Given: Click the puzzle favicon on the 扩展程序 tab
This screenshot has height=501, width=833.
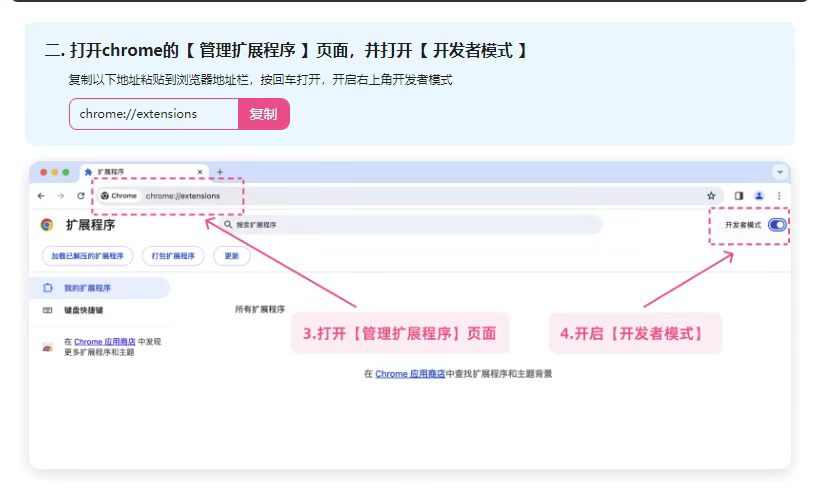Looking at the screenshot, I should point(88,172).
